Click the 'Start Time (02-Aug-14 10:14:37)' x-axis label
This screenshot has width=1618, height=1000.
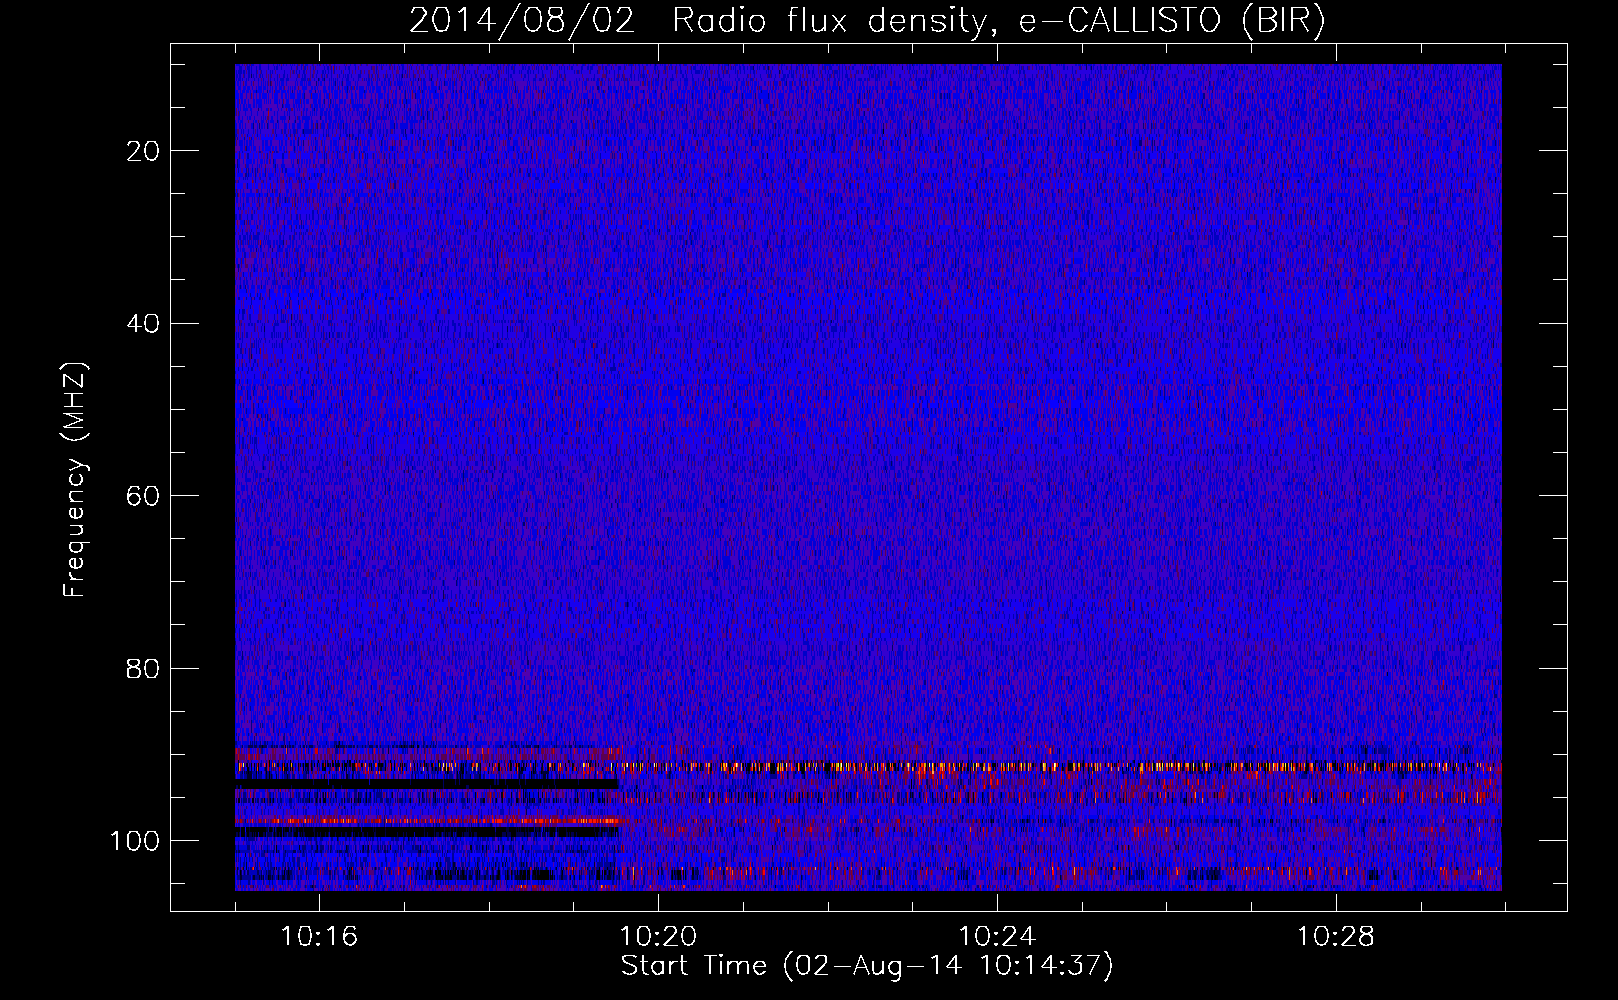pos(867,966)
